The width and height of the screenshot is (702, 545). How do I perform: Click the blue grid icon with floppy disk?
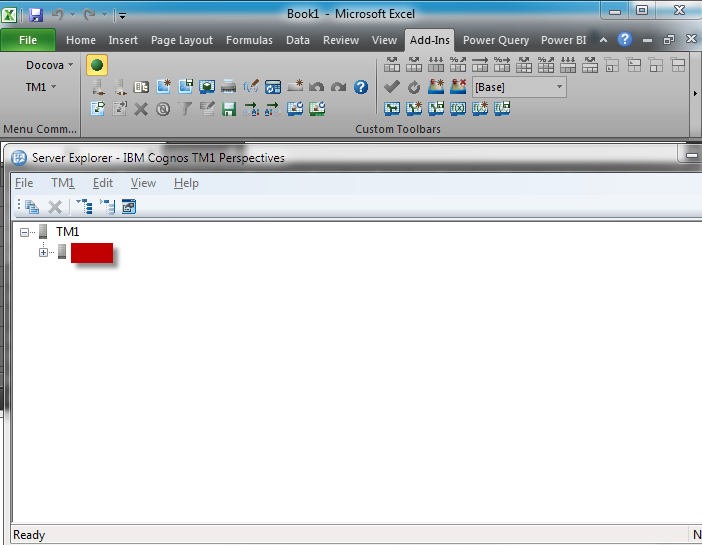(185, 86)
